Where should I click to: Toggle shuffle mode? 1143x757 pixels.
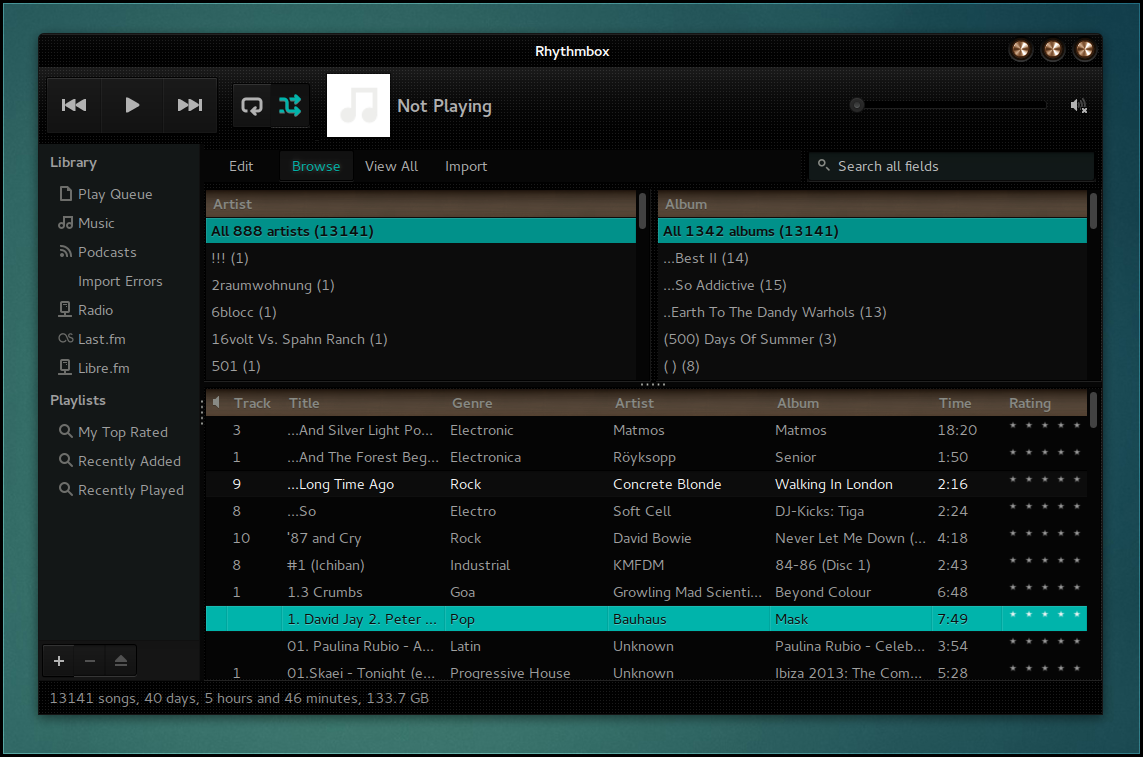pos(290,106)
